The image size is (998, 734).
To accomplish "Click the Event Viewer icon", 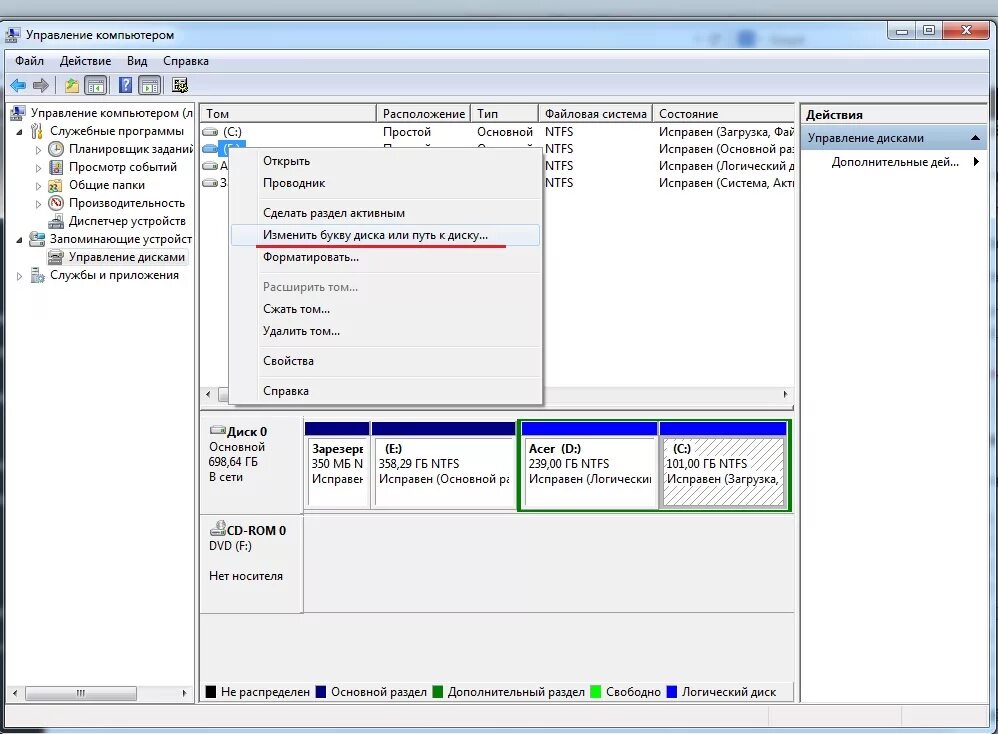I will tap(56, 167).
